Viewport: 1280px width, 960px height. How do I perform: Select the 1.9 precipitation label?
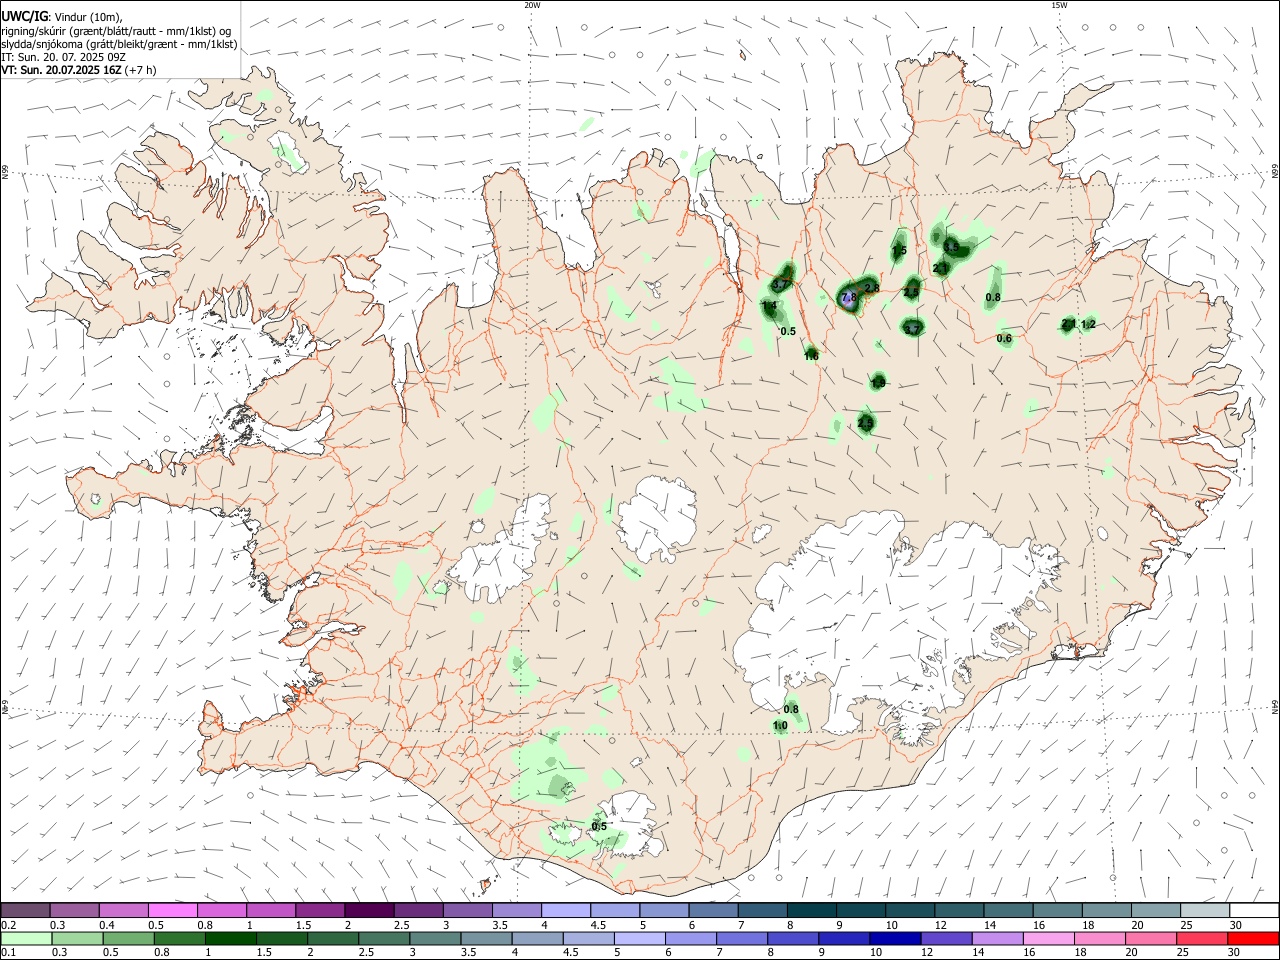tap(878, 383)
